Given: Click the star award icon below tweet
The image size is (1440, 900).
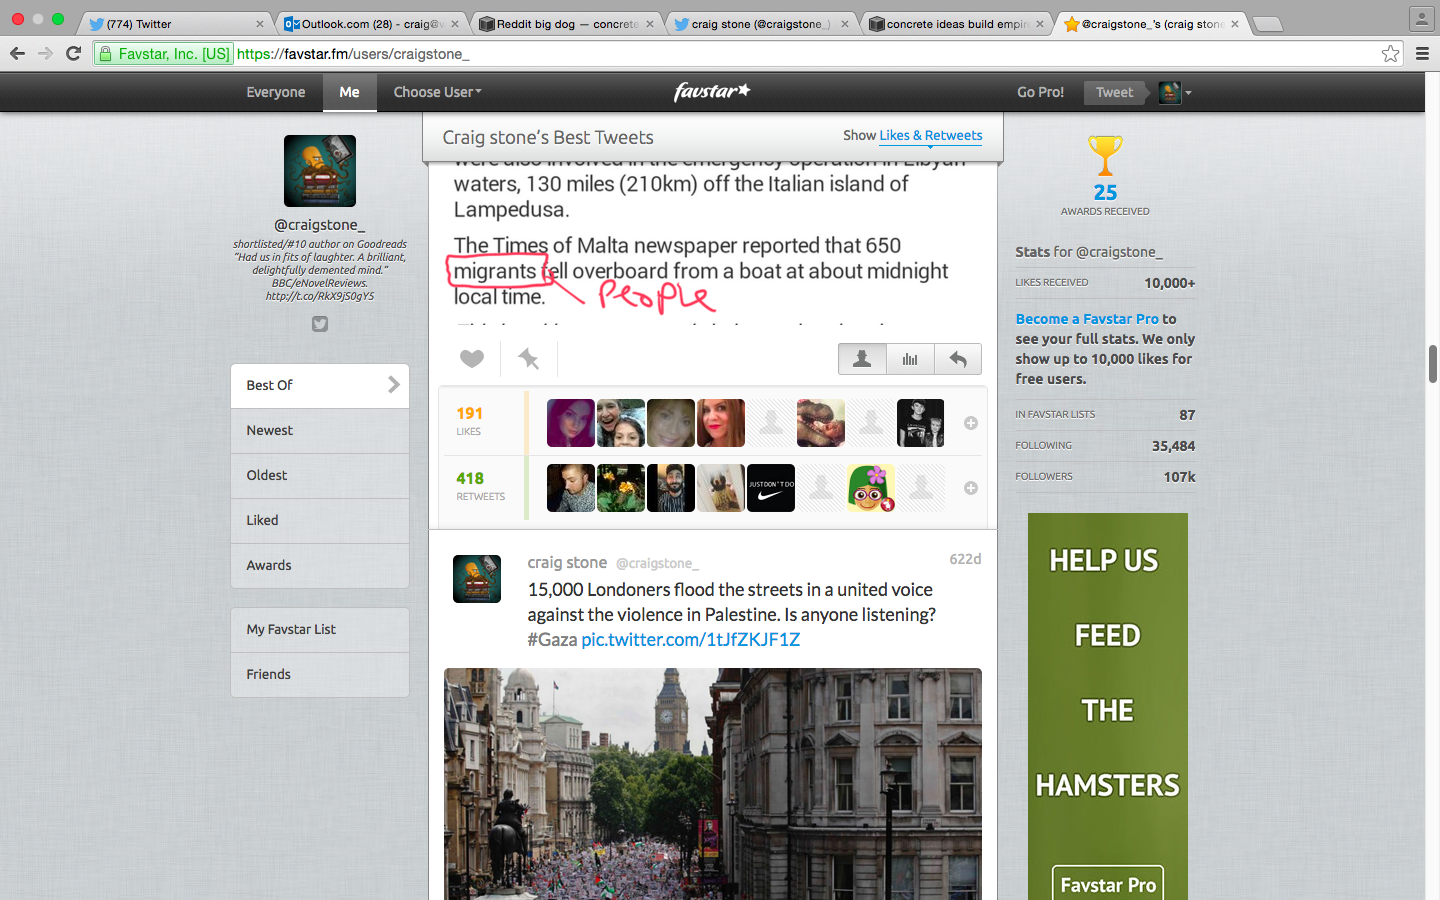Looking at the screenshot, I should point(528,358).
